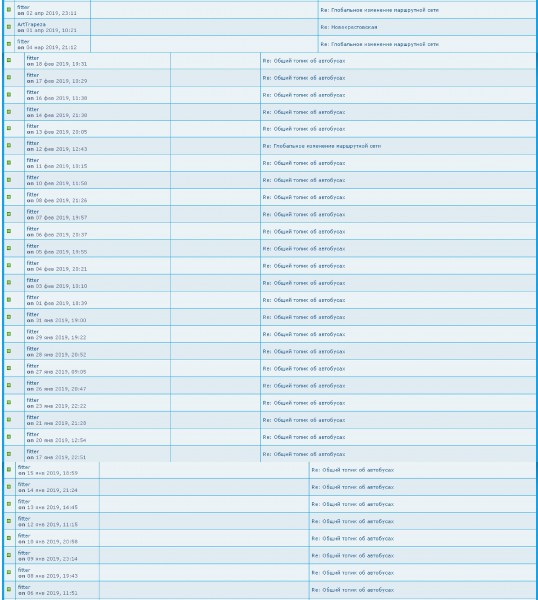The width and height of the screenshot is (538, 600).
Task: Open 'Re: Общий топик об автобусах' from 14 янв
Action: pos(353,487)
